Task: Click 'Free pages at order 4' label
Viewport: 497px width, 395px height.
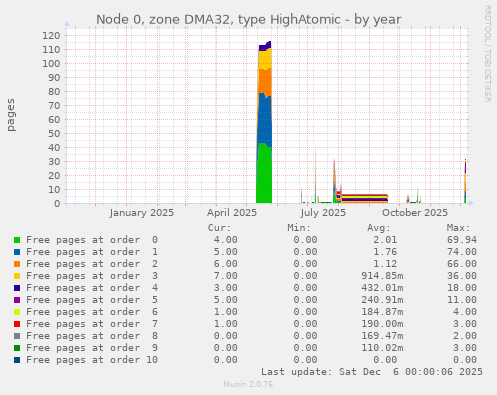Action: coord(92,288)
